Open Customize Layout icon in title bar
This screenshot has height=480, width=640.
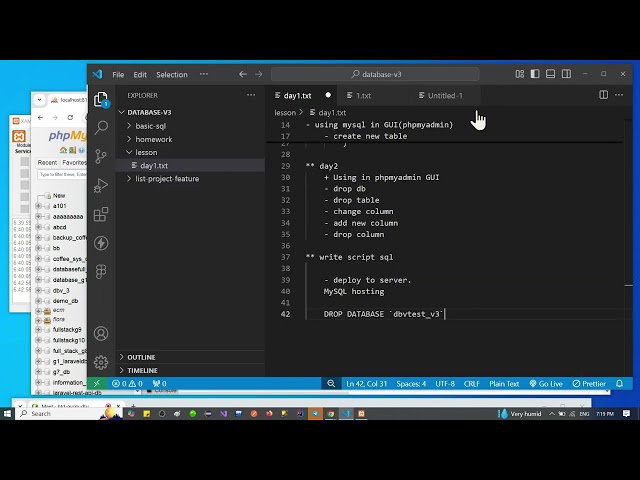pos(520,74)
